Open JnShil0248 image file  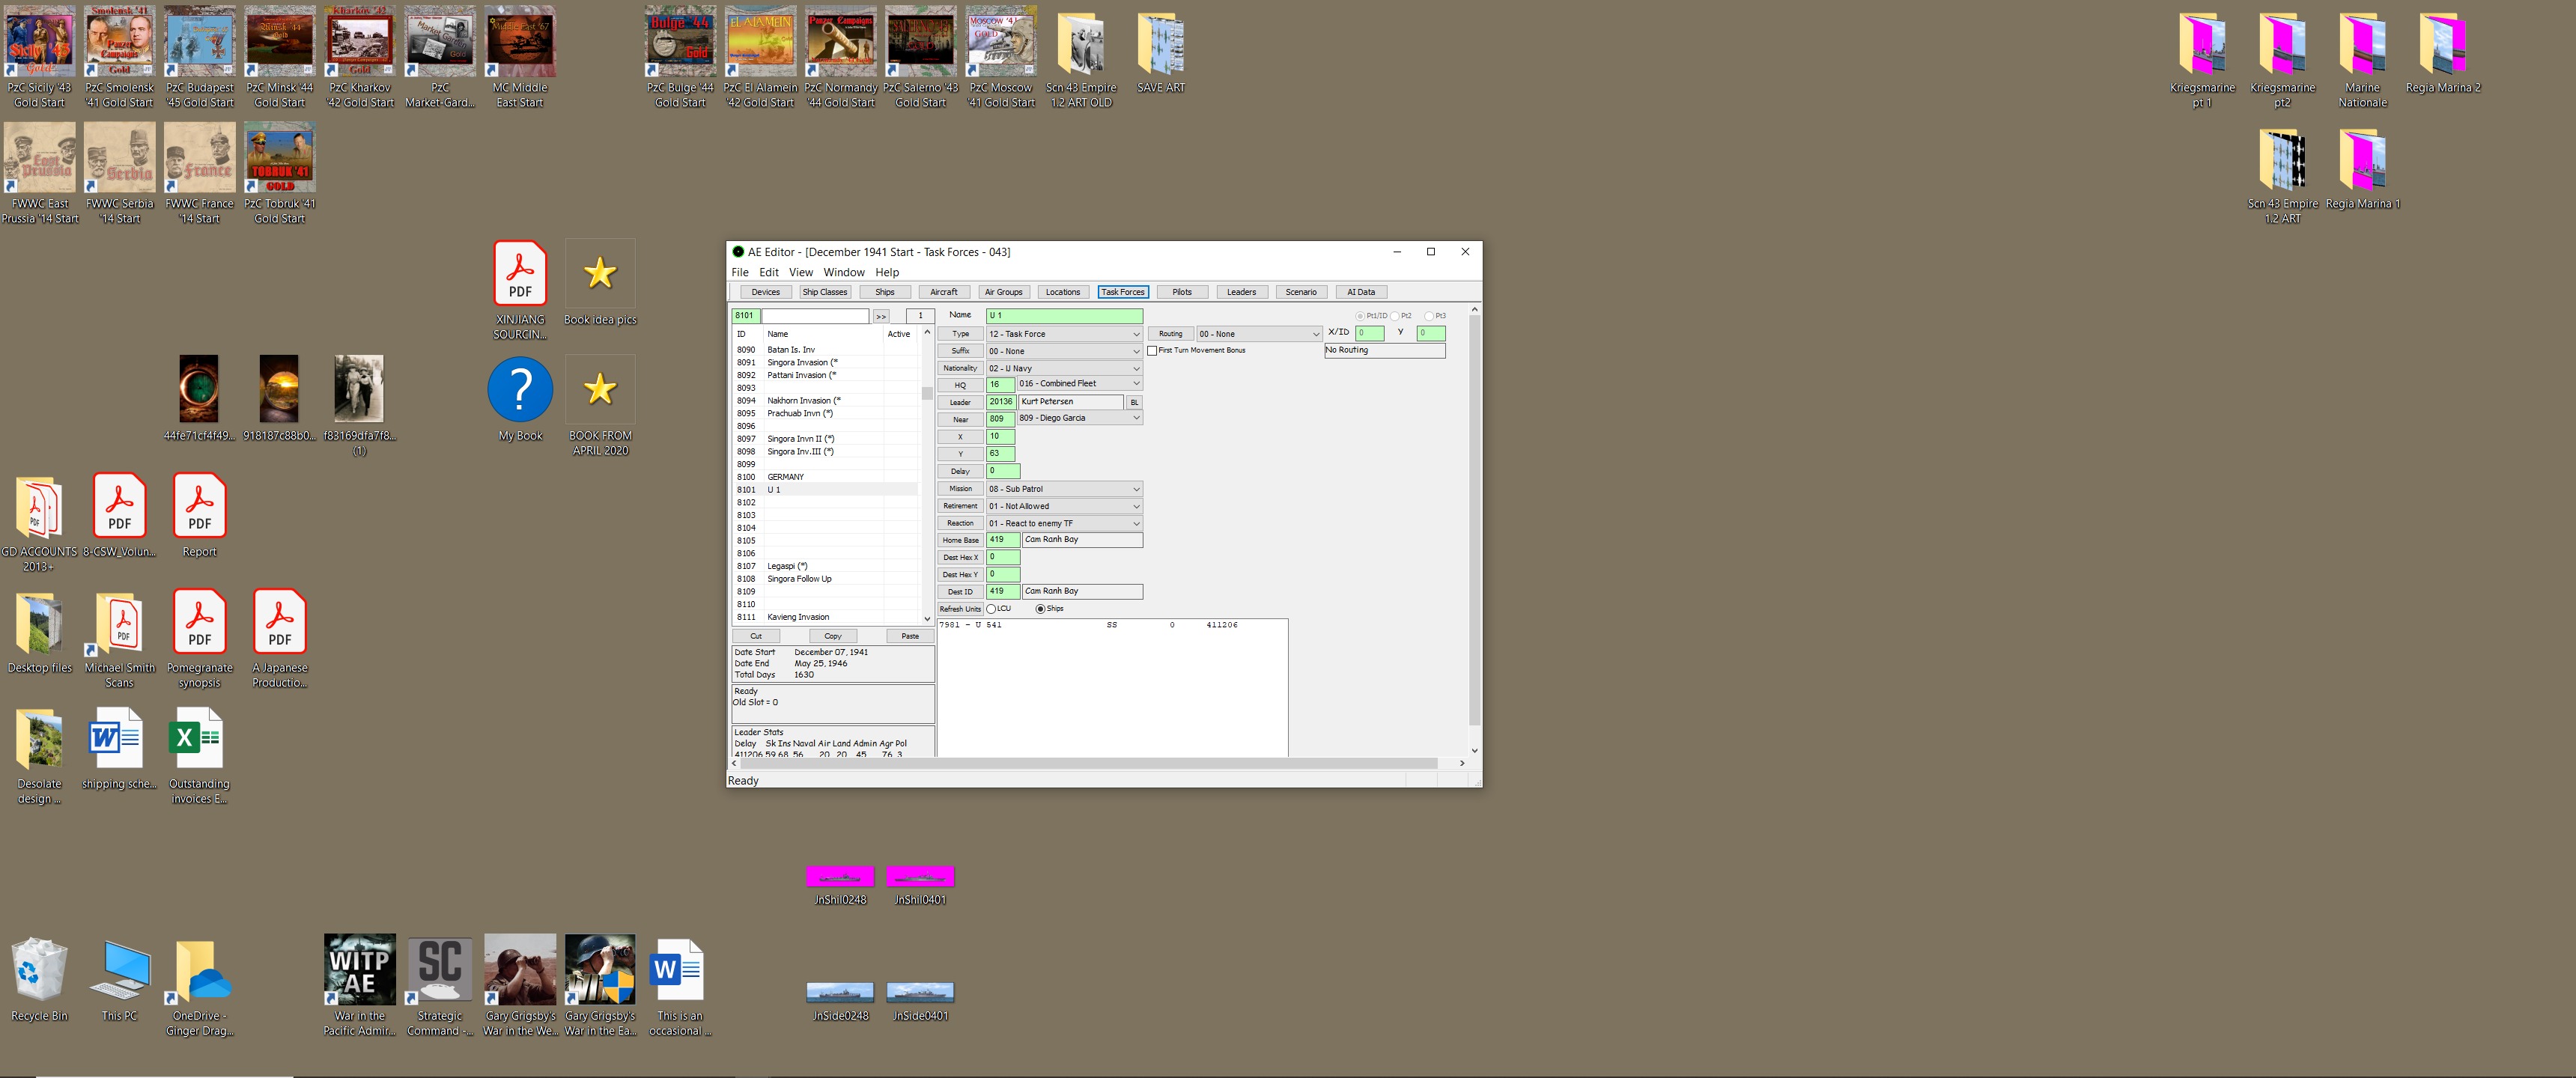click(840, 885)
